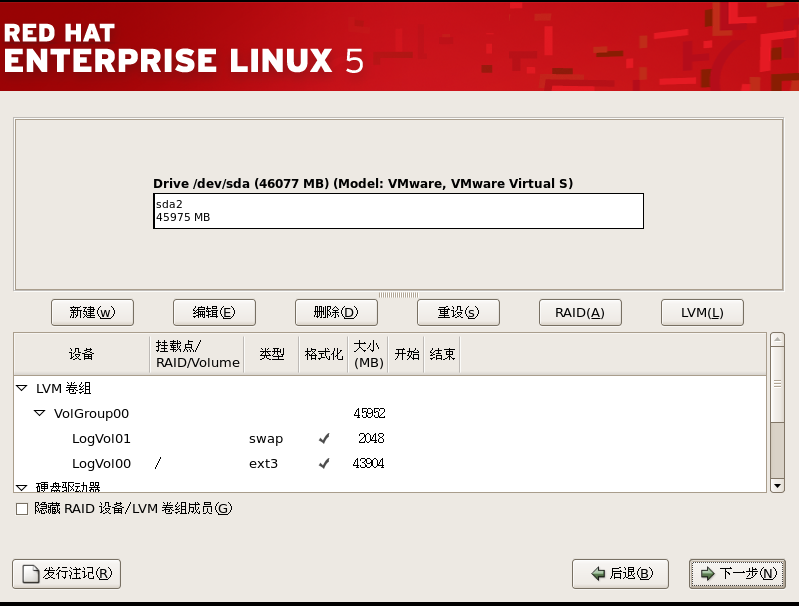799x606 pixels.
Task: Click the swap type cell
Action: [266, 439]
